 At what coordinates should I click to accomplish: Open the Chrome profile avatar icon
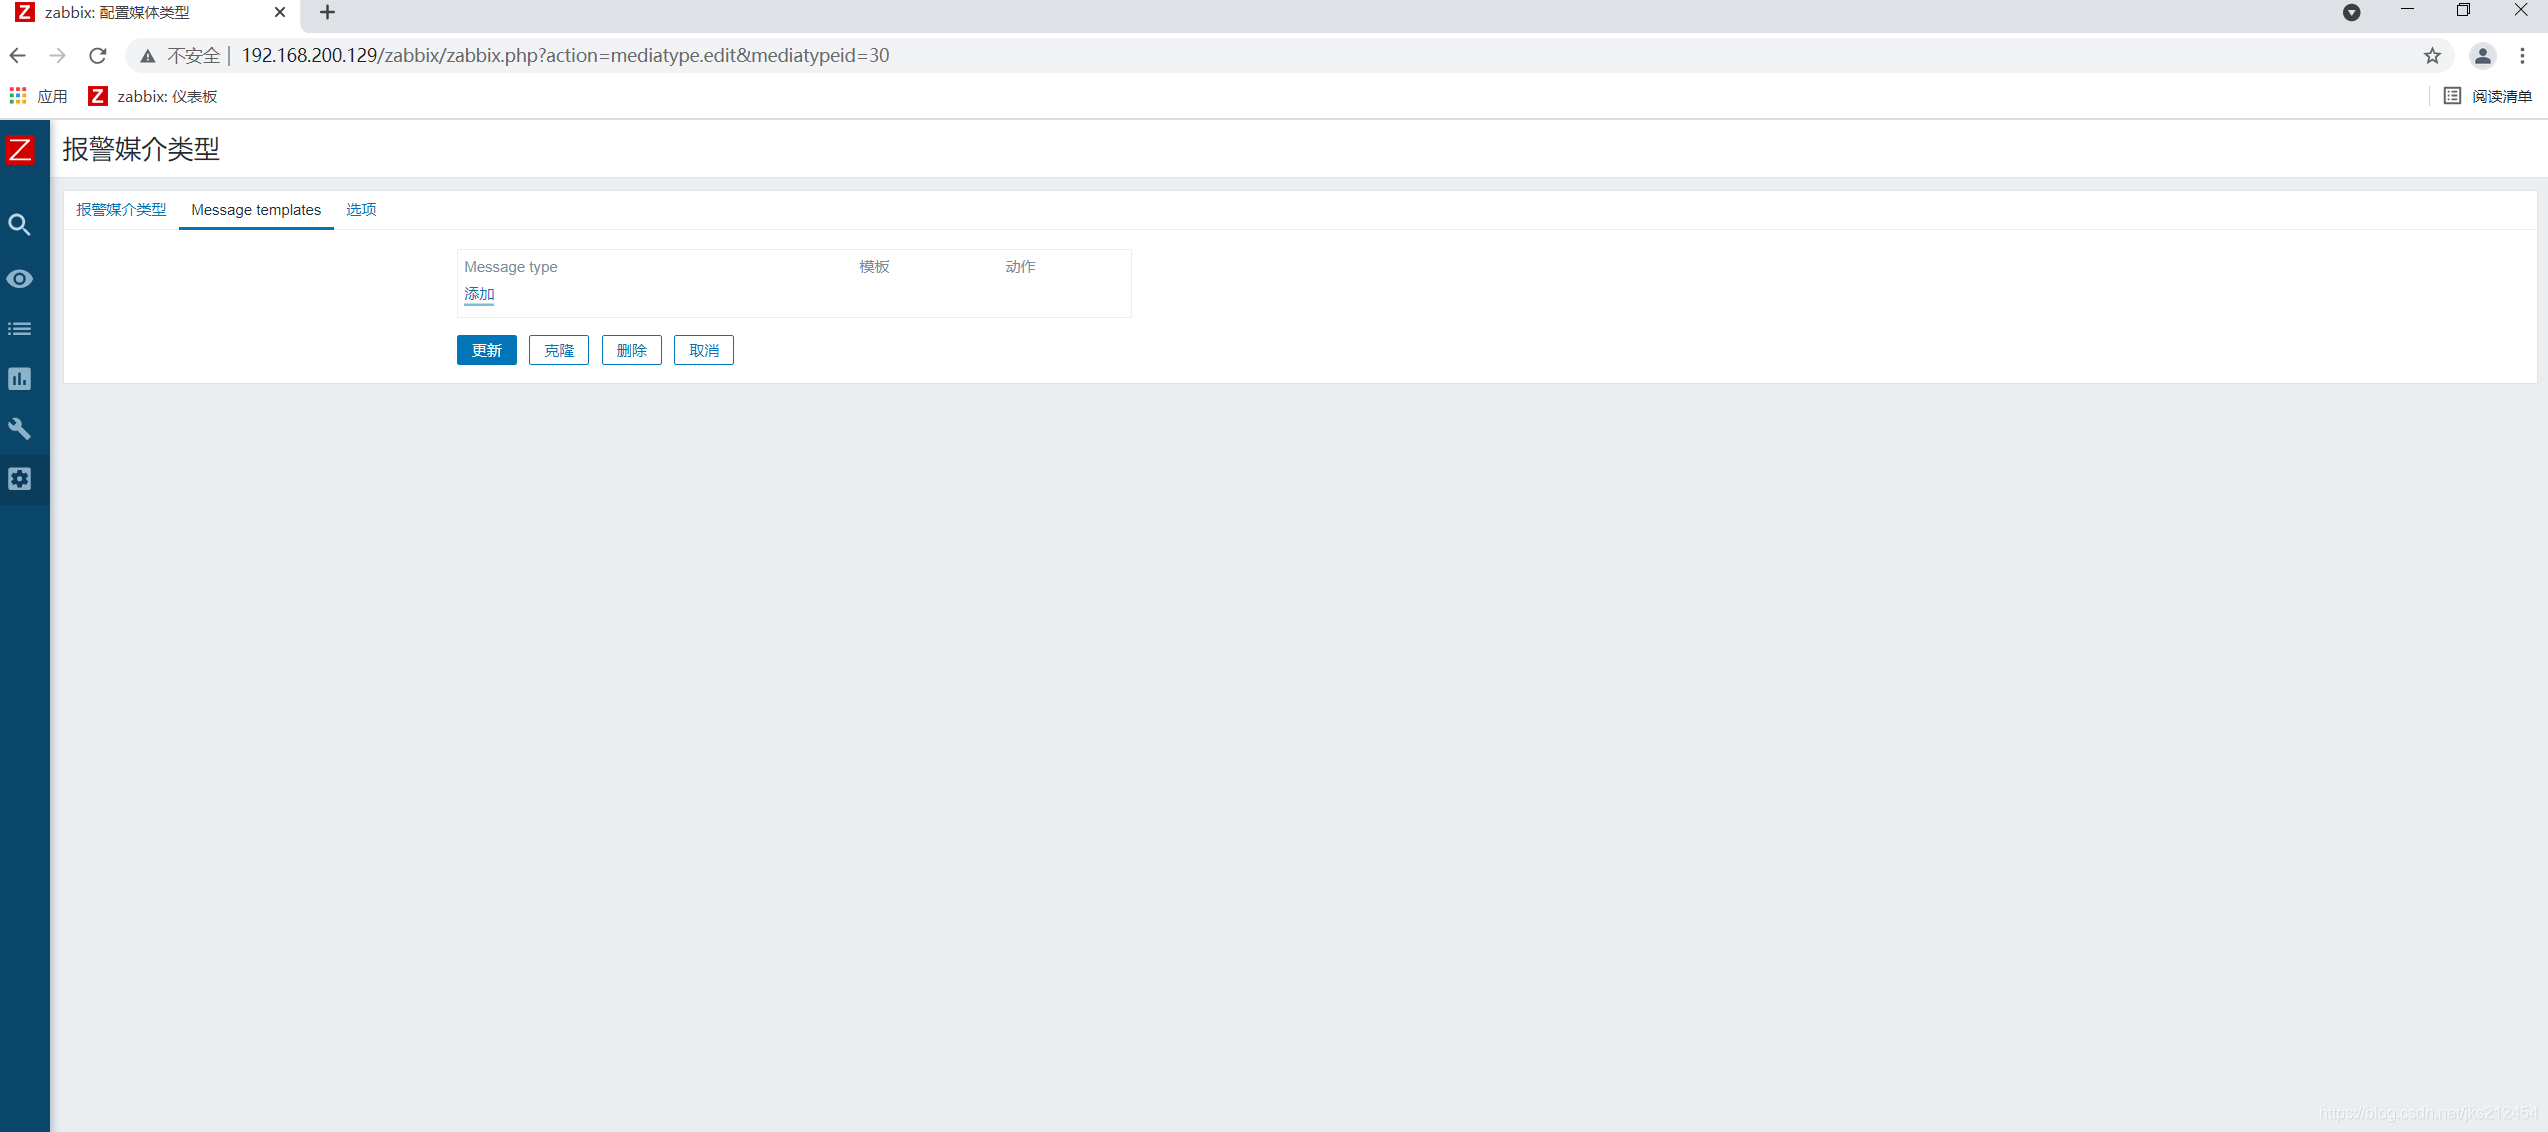2482,56
